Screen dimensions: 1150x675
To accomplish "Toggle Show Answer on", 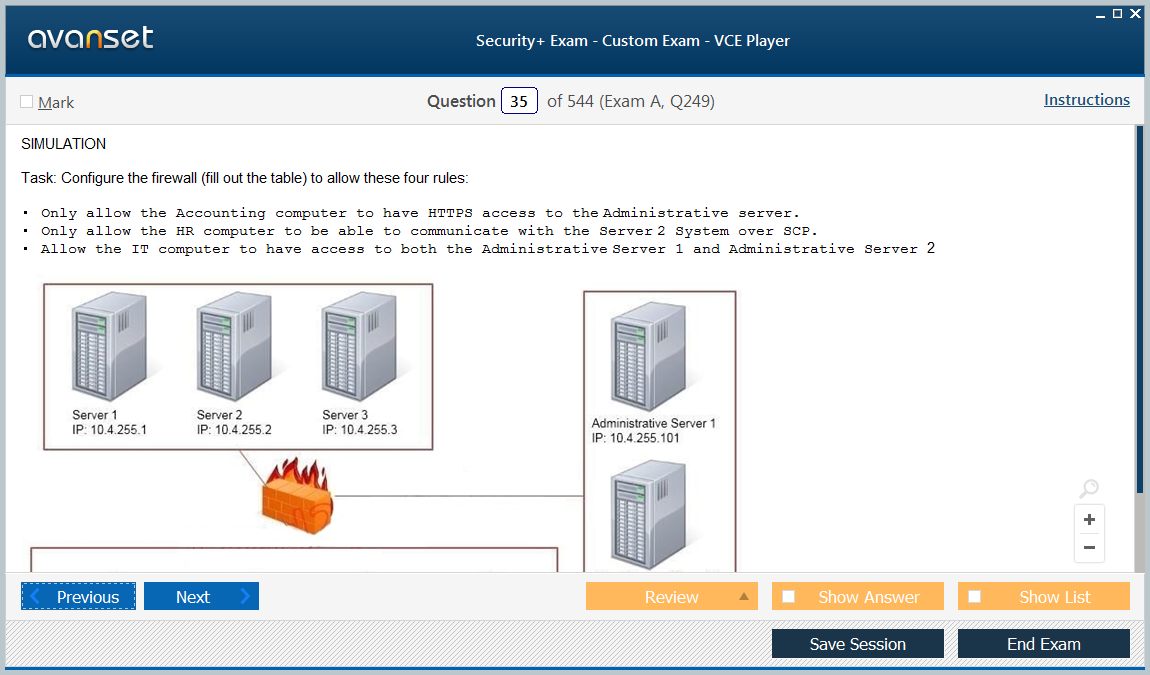I will coord(788,595).
